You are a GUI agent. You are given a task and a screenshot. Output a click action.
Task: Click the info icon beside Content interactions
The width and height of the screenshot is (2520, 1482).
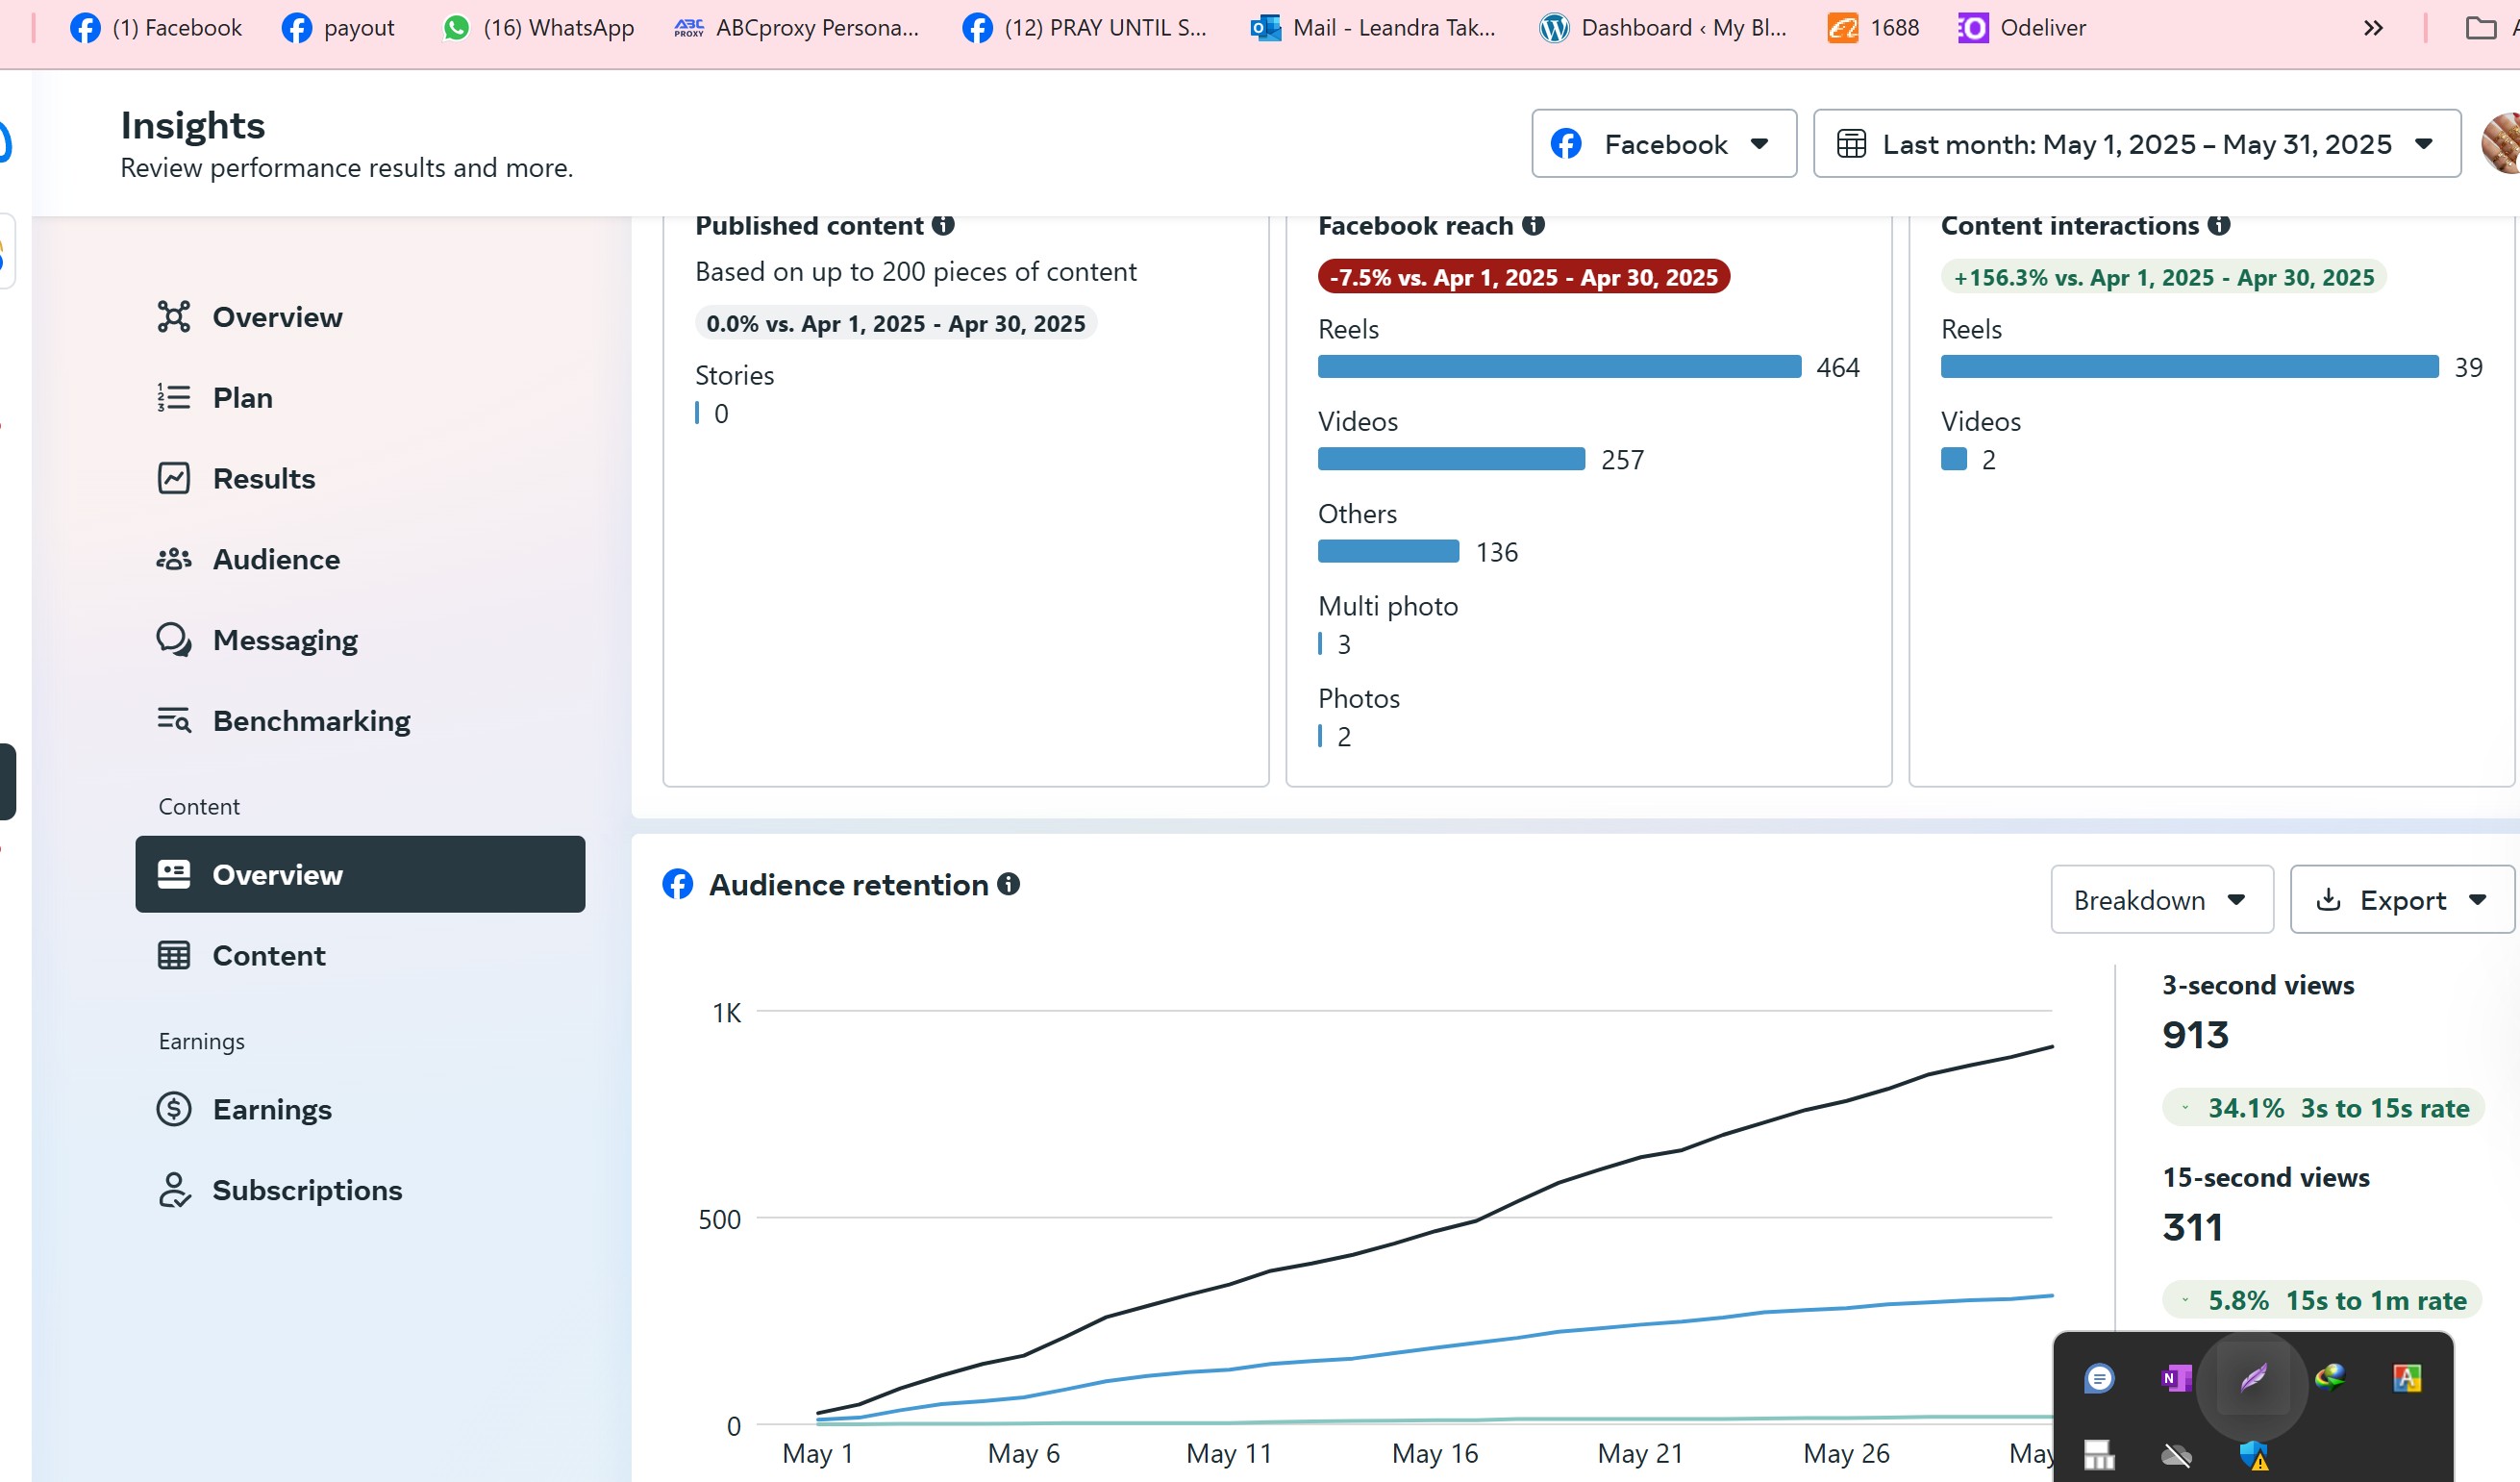[2219, 225]
